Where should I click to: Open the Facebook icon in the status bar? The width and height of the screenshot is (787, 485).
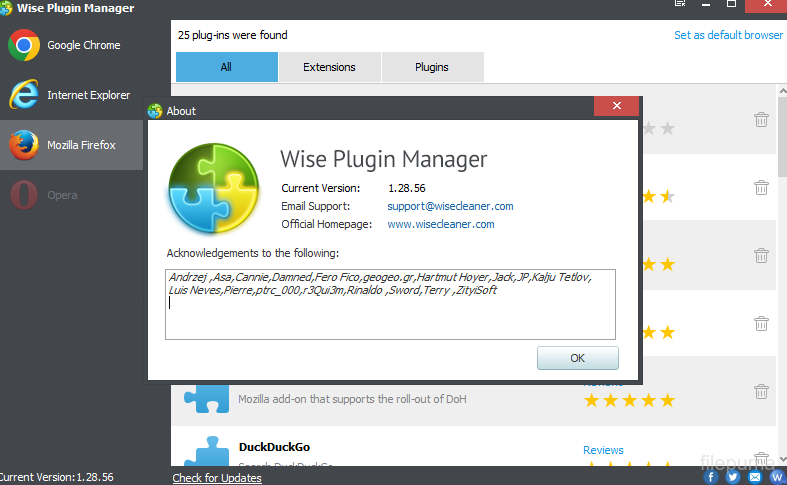pos(711,476)
